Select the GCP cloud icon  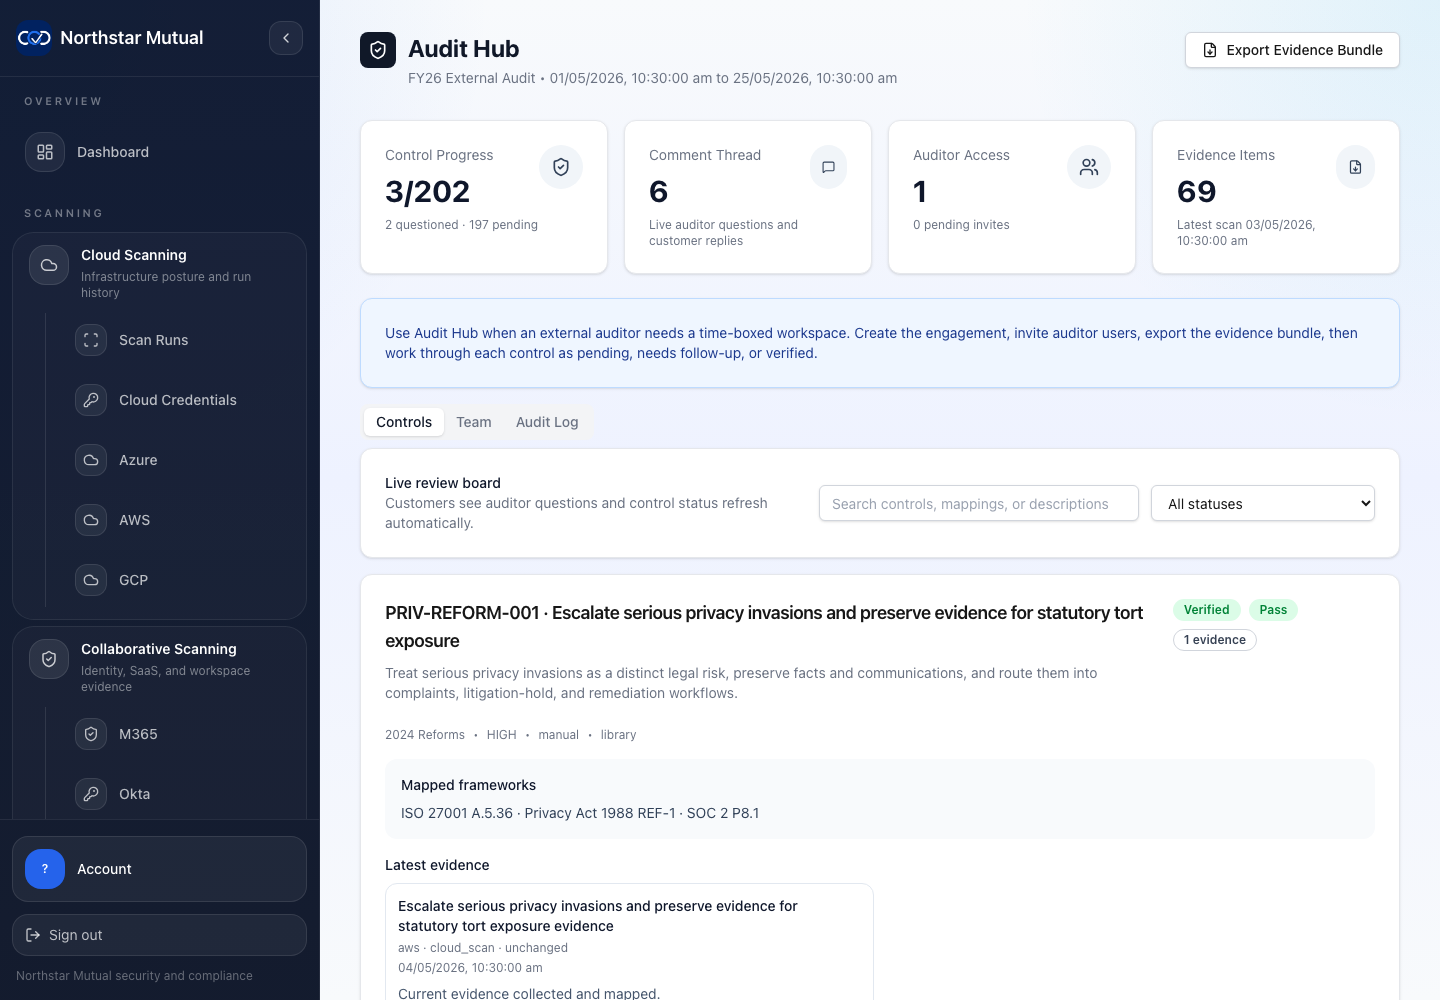click(x=91, y=580)
